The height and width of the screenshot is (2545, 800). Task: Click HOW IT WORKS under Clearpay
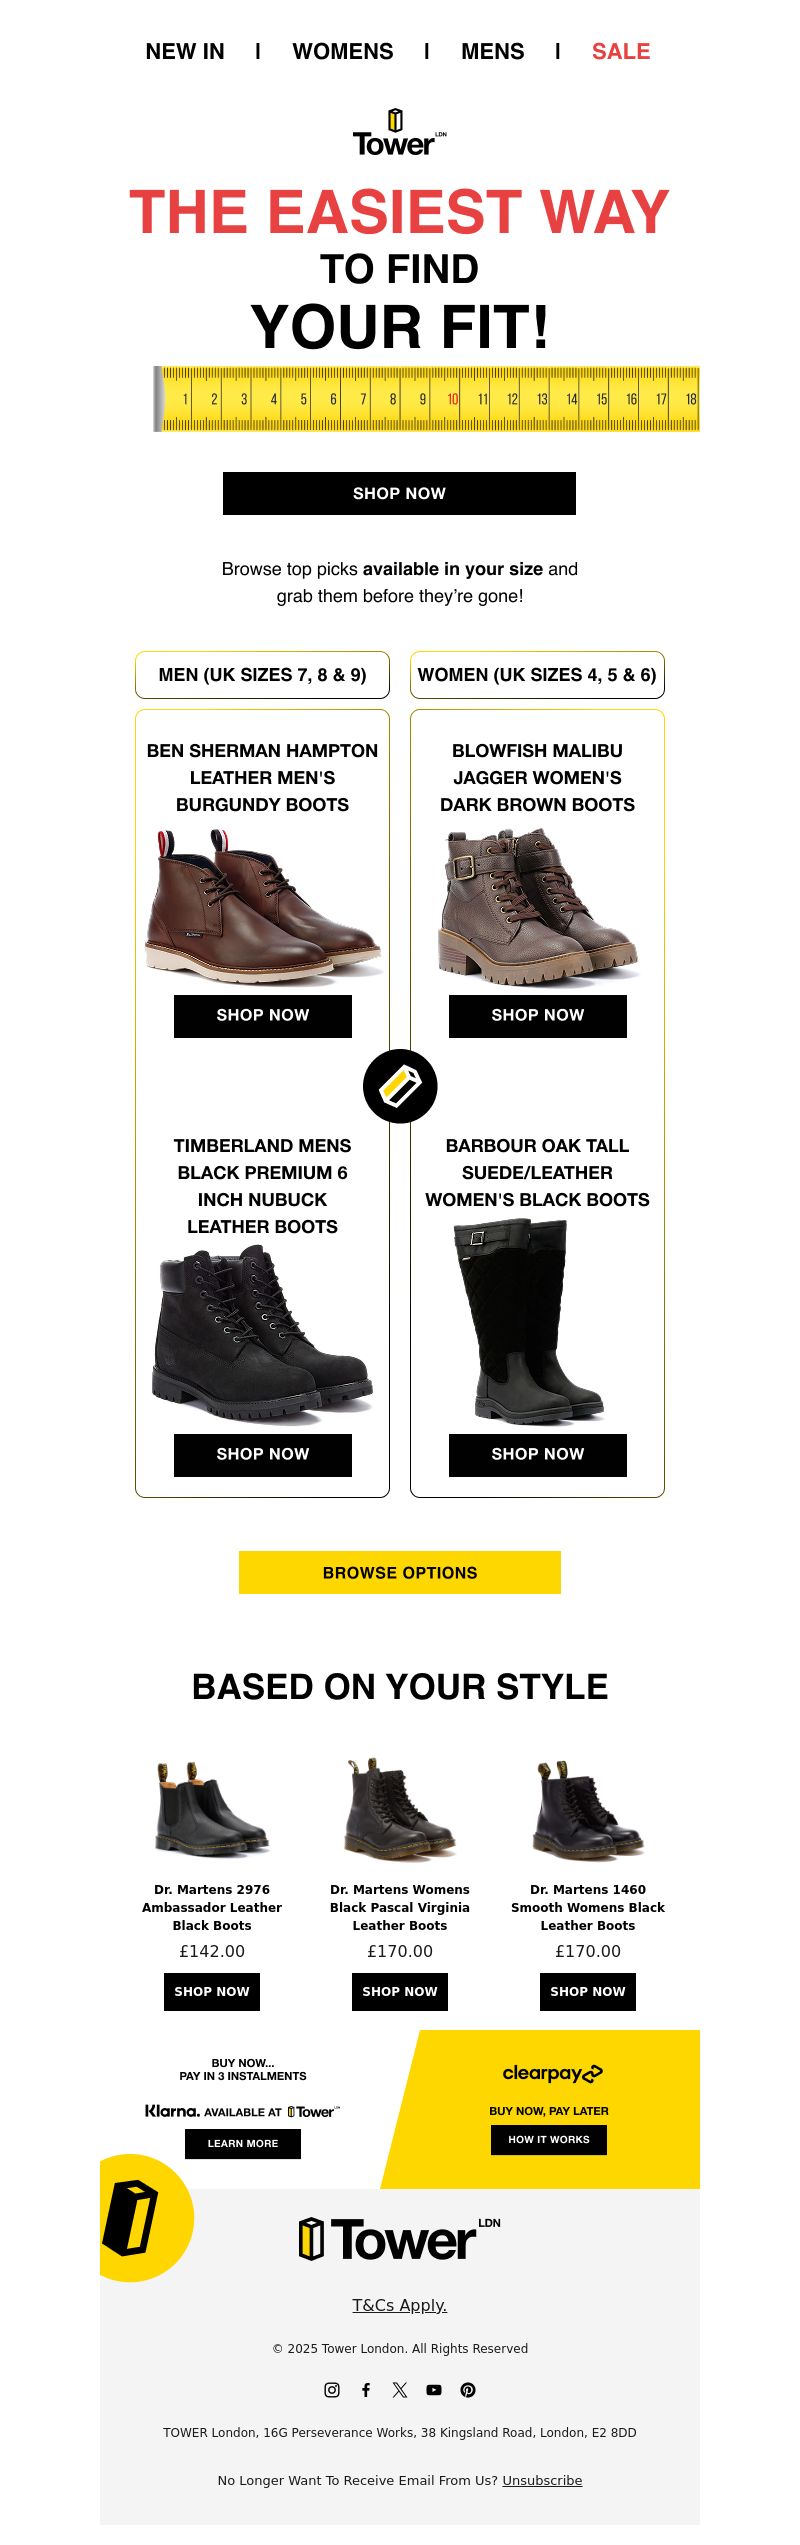(x=549, y=2139)
